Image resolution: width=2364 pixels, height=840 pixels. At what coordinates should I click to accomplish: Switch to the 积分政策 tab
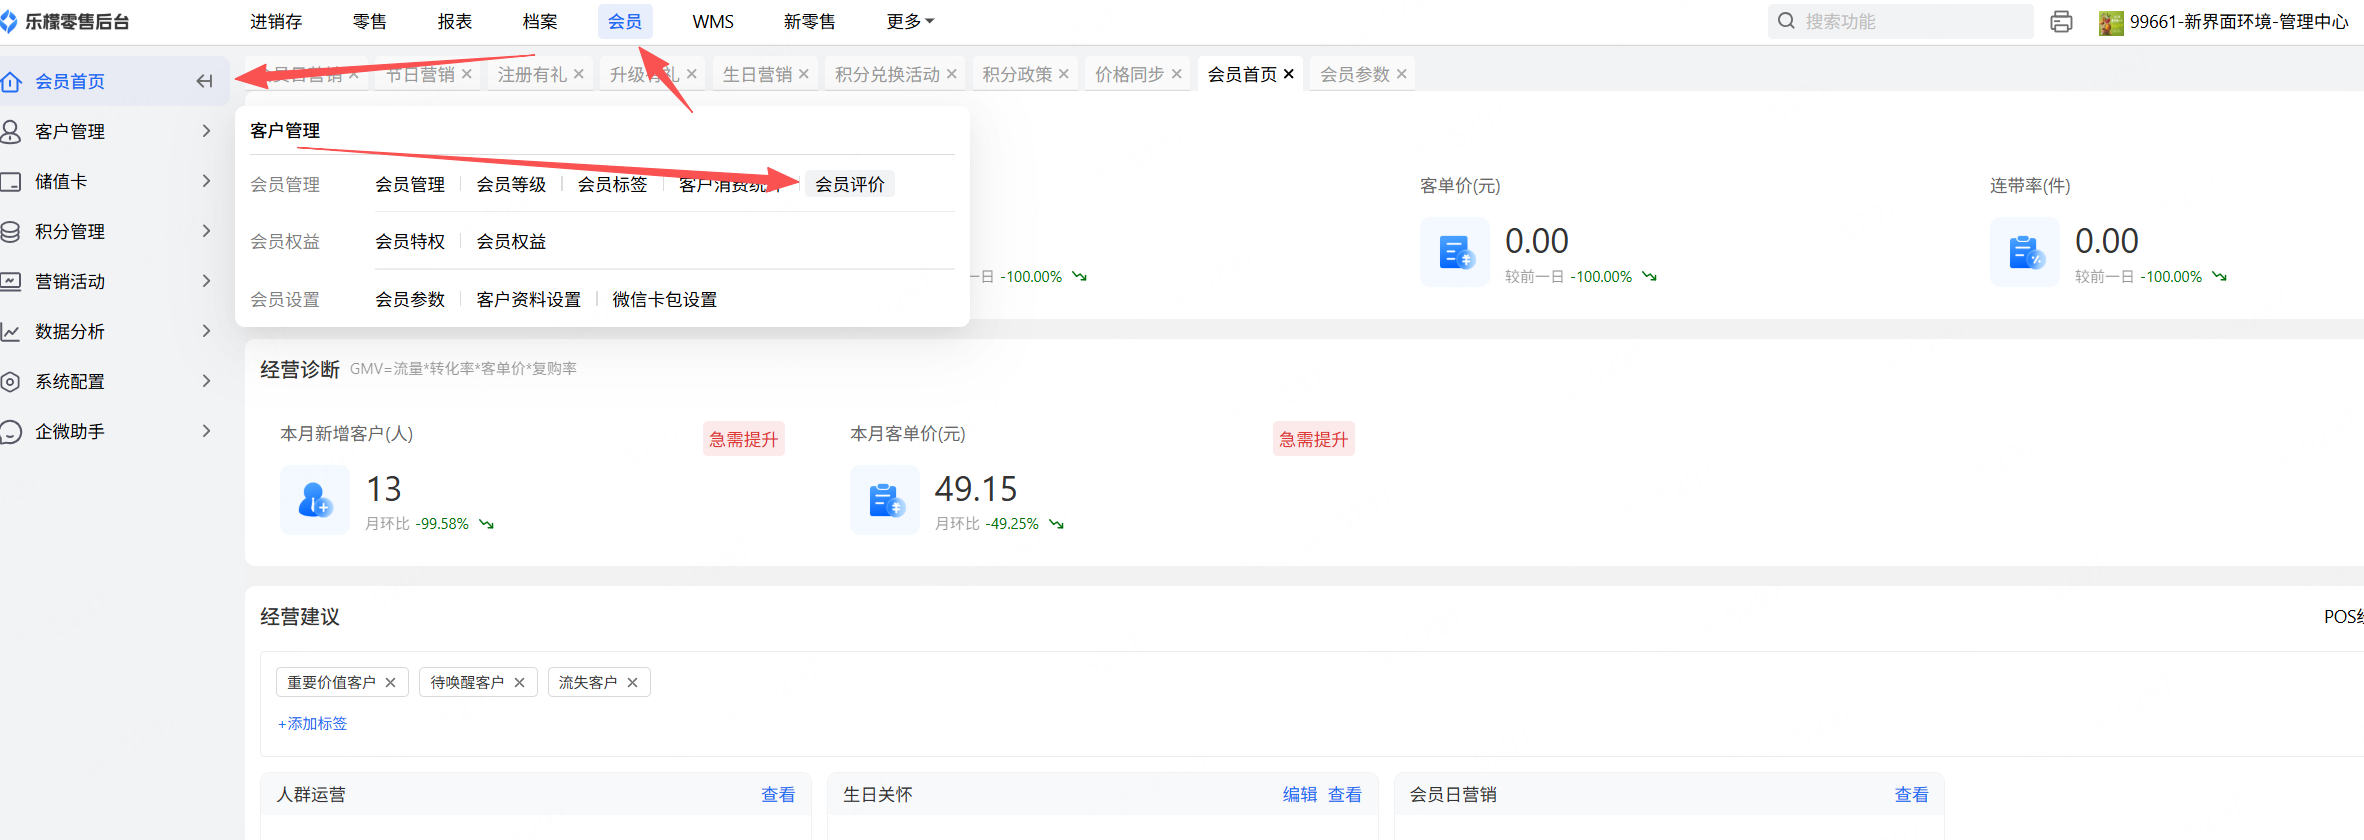pyautogui.click(x=1017, y=74)
